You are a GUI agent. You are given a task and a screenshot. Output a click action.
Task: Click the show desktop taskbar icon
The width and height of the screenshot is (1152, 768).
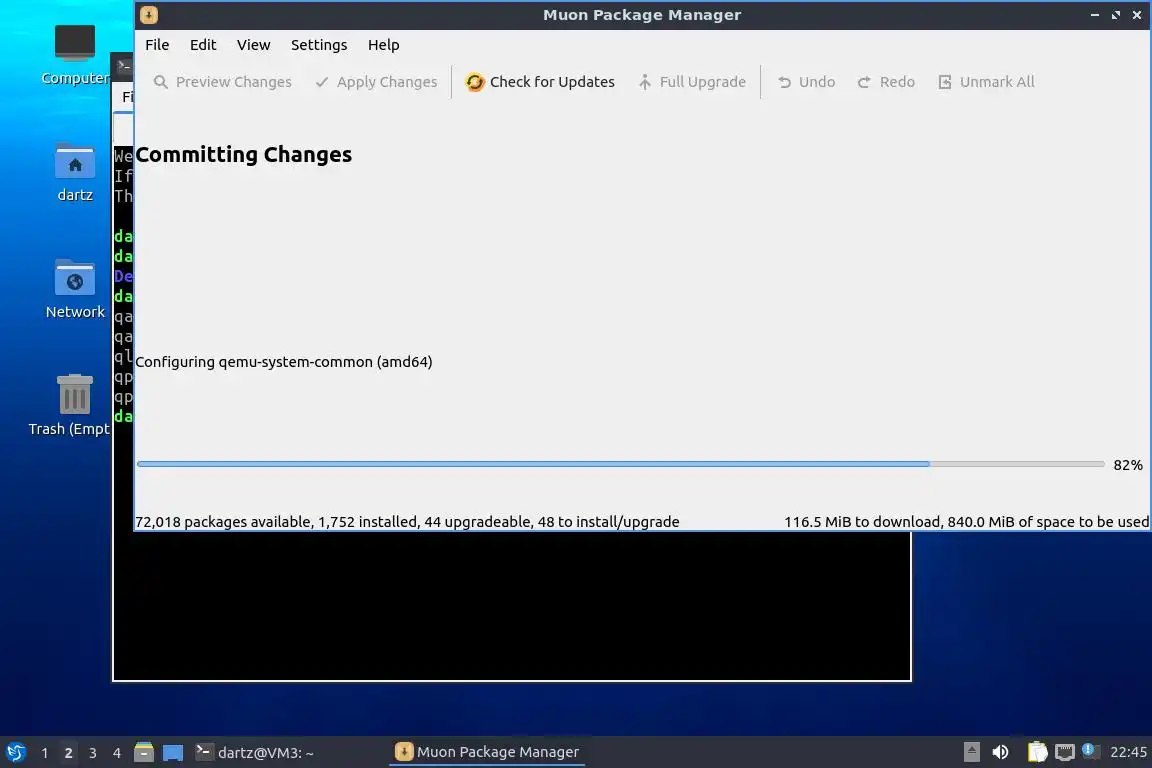[x=173, y=753]
